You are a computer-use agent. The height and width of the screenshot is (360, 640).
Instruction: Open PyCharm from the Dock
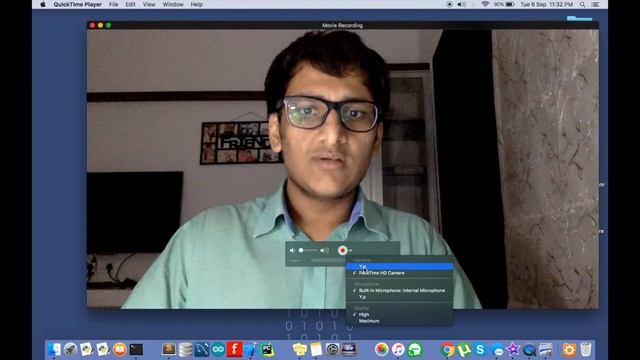tap(267, 350)
